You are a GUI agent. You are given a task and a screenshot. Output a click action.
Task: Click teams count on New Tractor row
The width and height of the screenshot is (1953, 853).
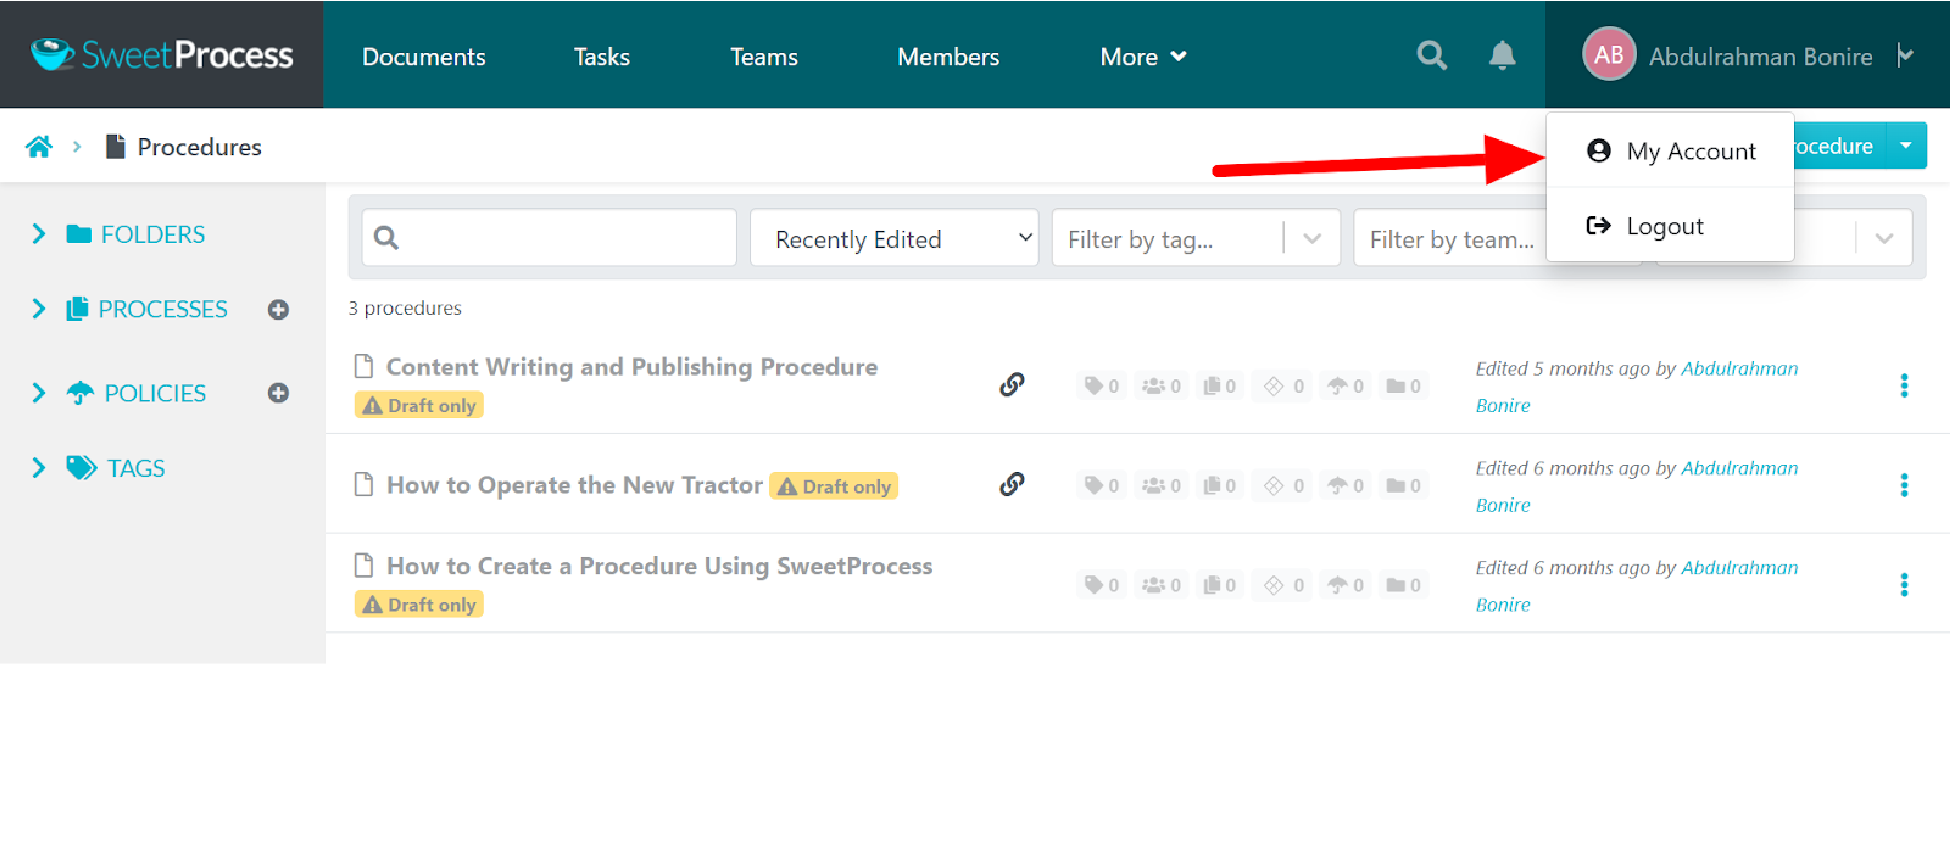coord(1161,485)
